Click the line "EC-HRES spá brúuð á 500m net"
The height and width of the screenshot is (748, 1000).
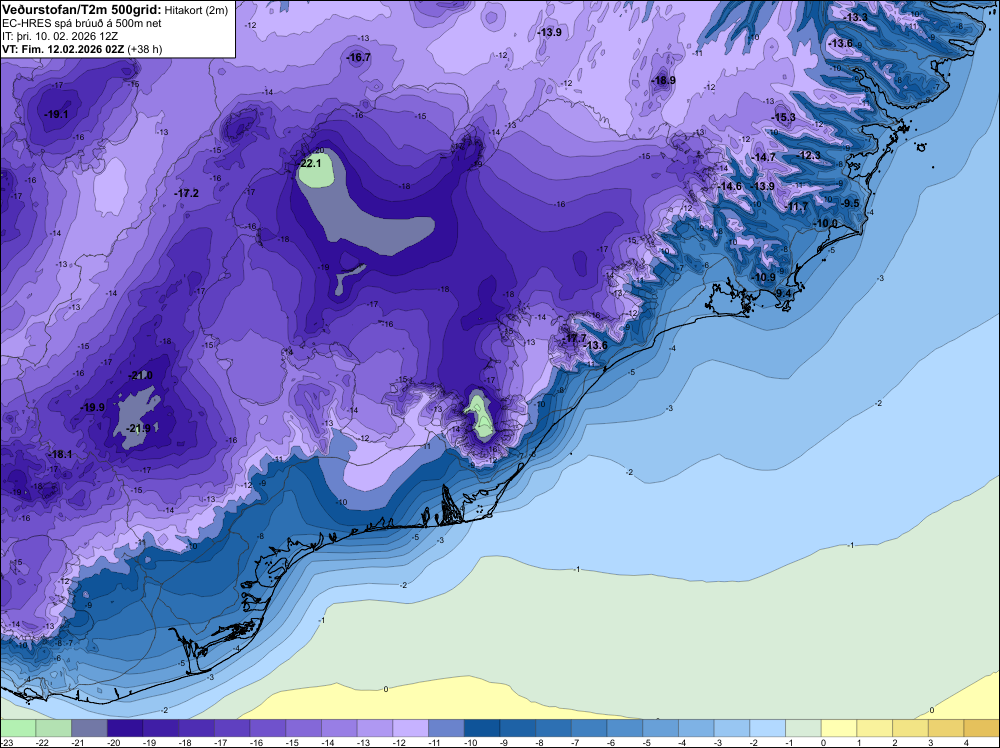click(x=82, y=24)
